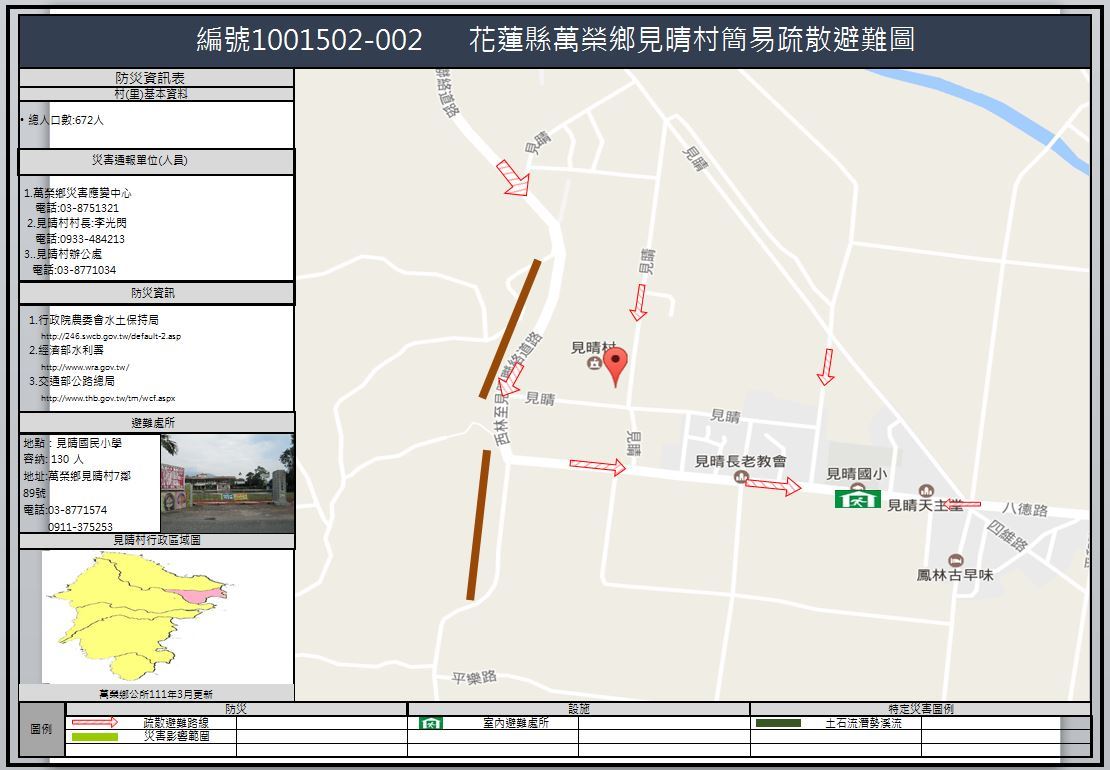The height and width of the screenshot is (770, 1110).
Task: Click the upper brown debris-flow line on map
Action: 510,329
